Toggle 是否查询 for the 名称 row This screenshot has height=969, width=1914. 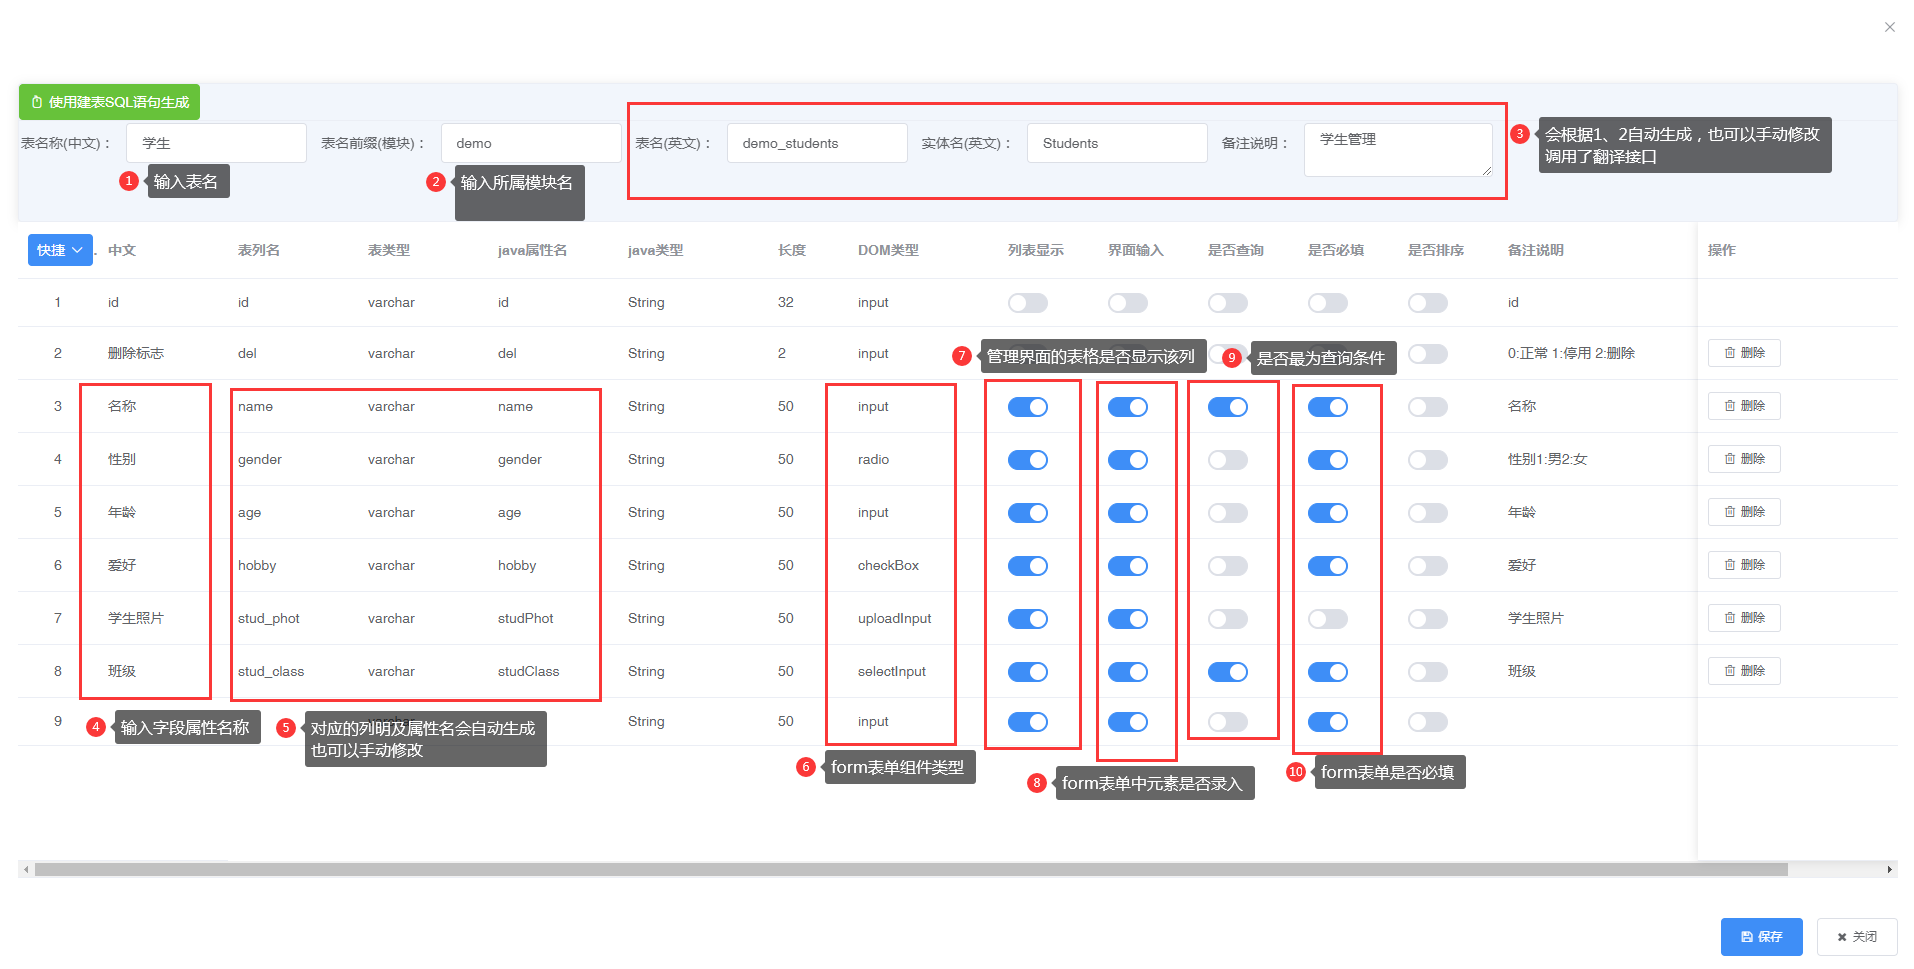tap(1228, 407)
